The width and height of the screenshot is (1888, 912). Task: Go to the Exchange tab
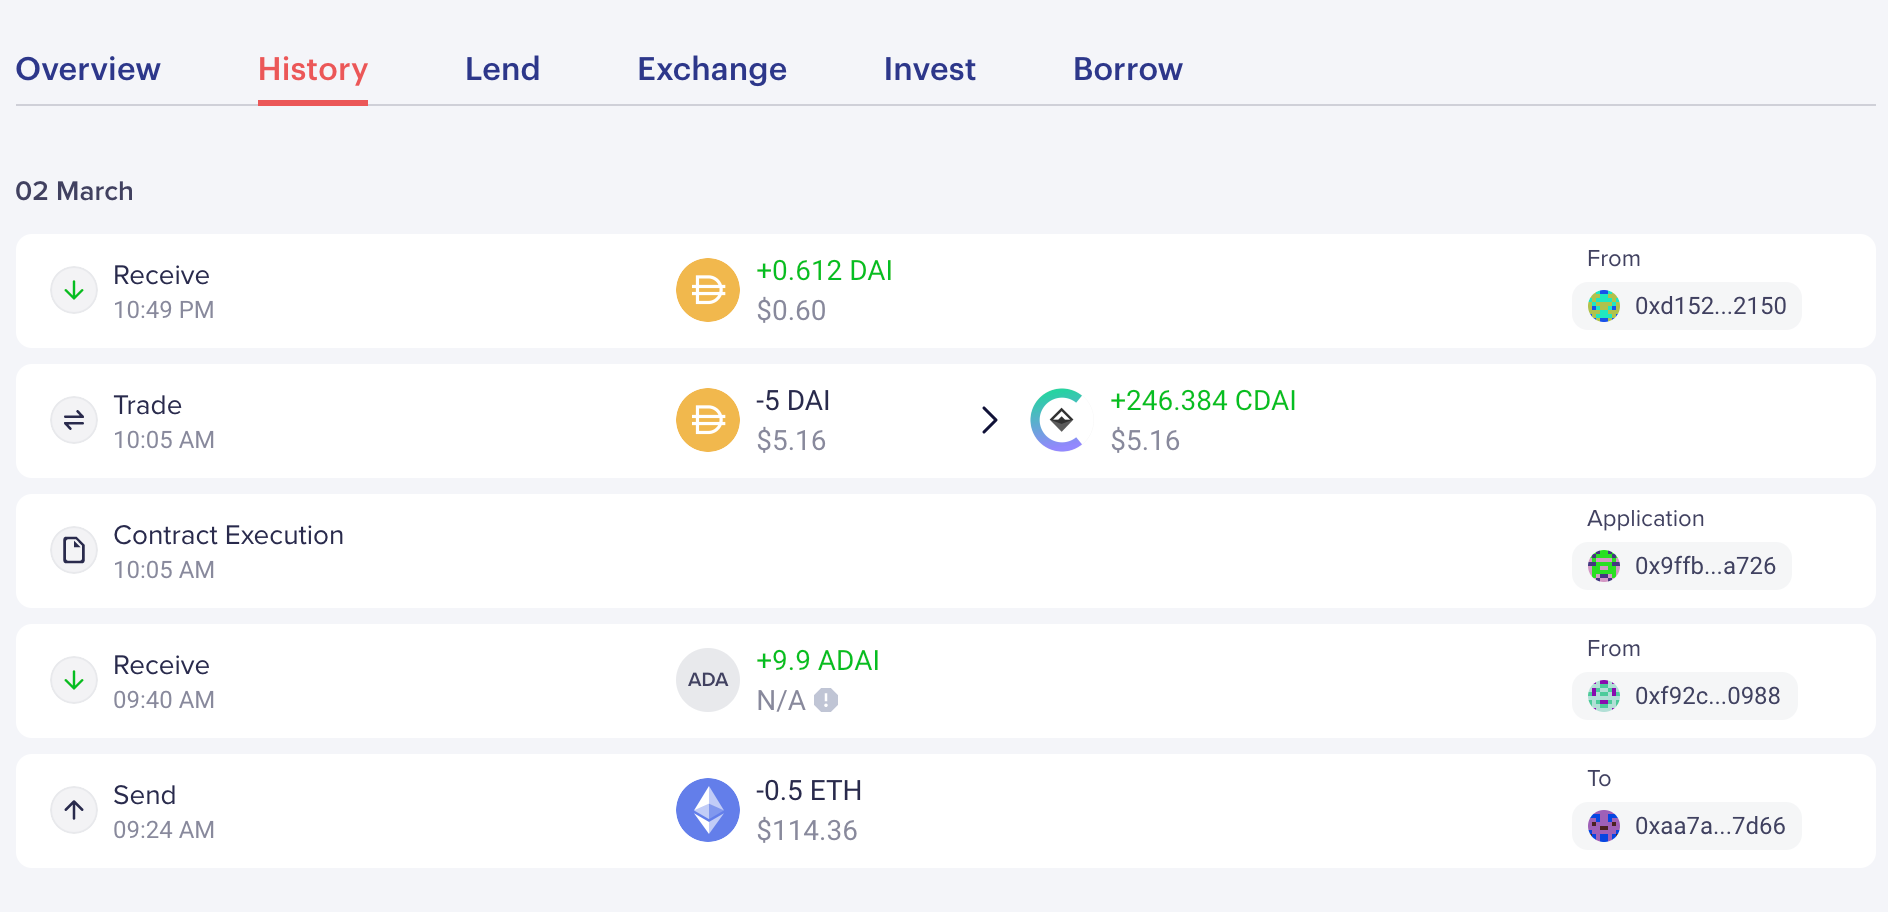point(712,69)
